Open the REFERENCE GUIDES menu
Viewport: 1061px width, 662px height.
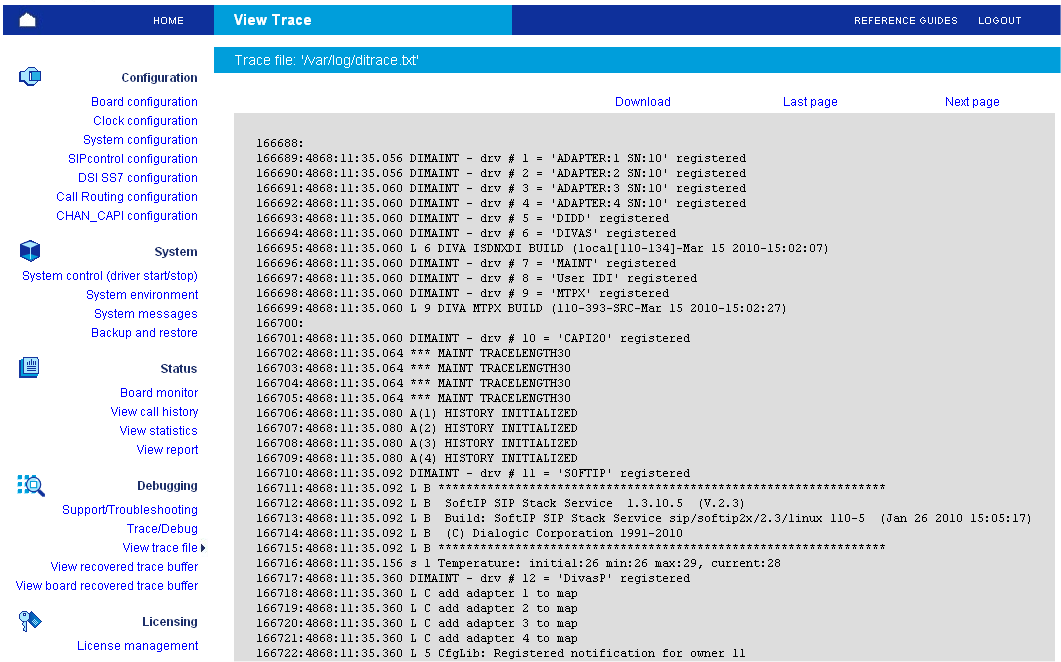(905, 20)
